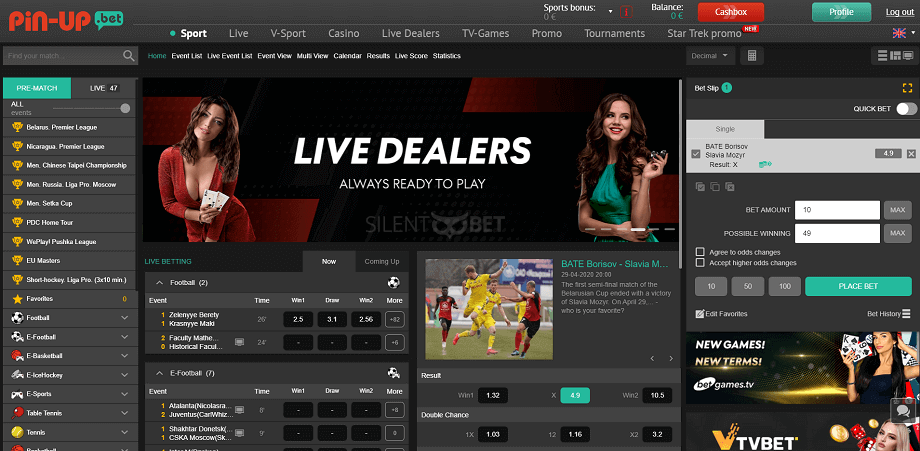Expand the Table Tennis category
920x451 pixels.
[124, 413]
